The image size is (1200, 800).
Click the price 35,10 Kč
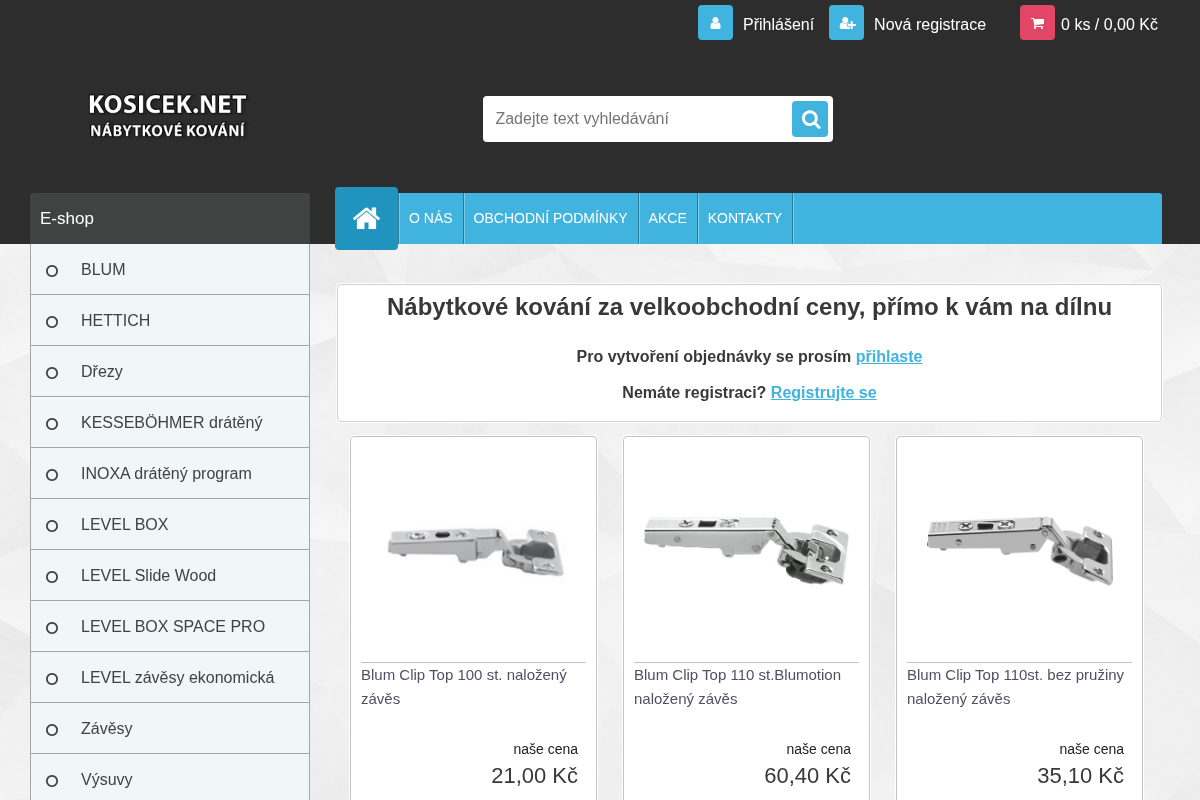point(1080,776)
